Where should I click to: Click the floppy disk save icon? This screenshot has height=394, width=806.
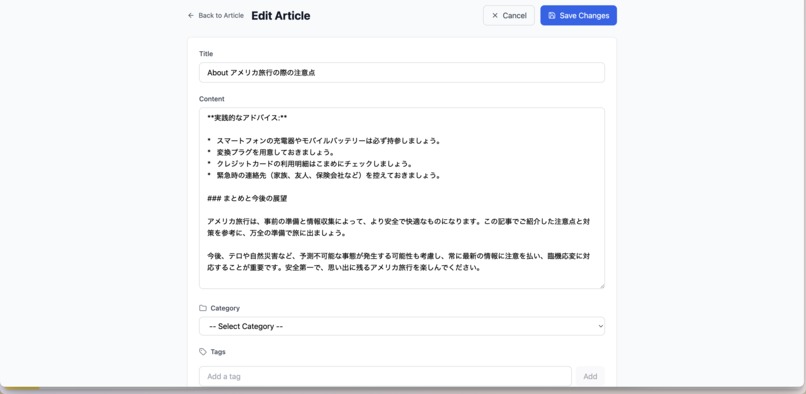pos(552,15)
